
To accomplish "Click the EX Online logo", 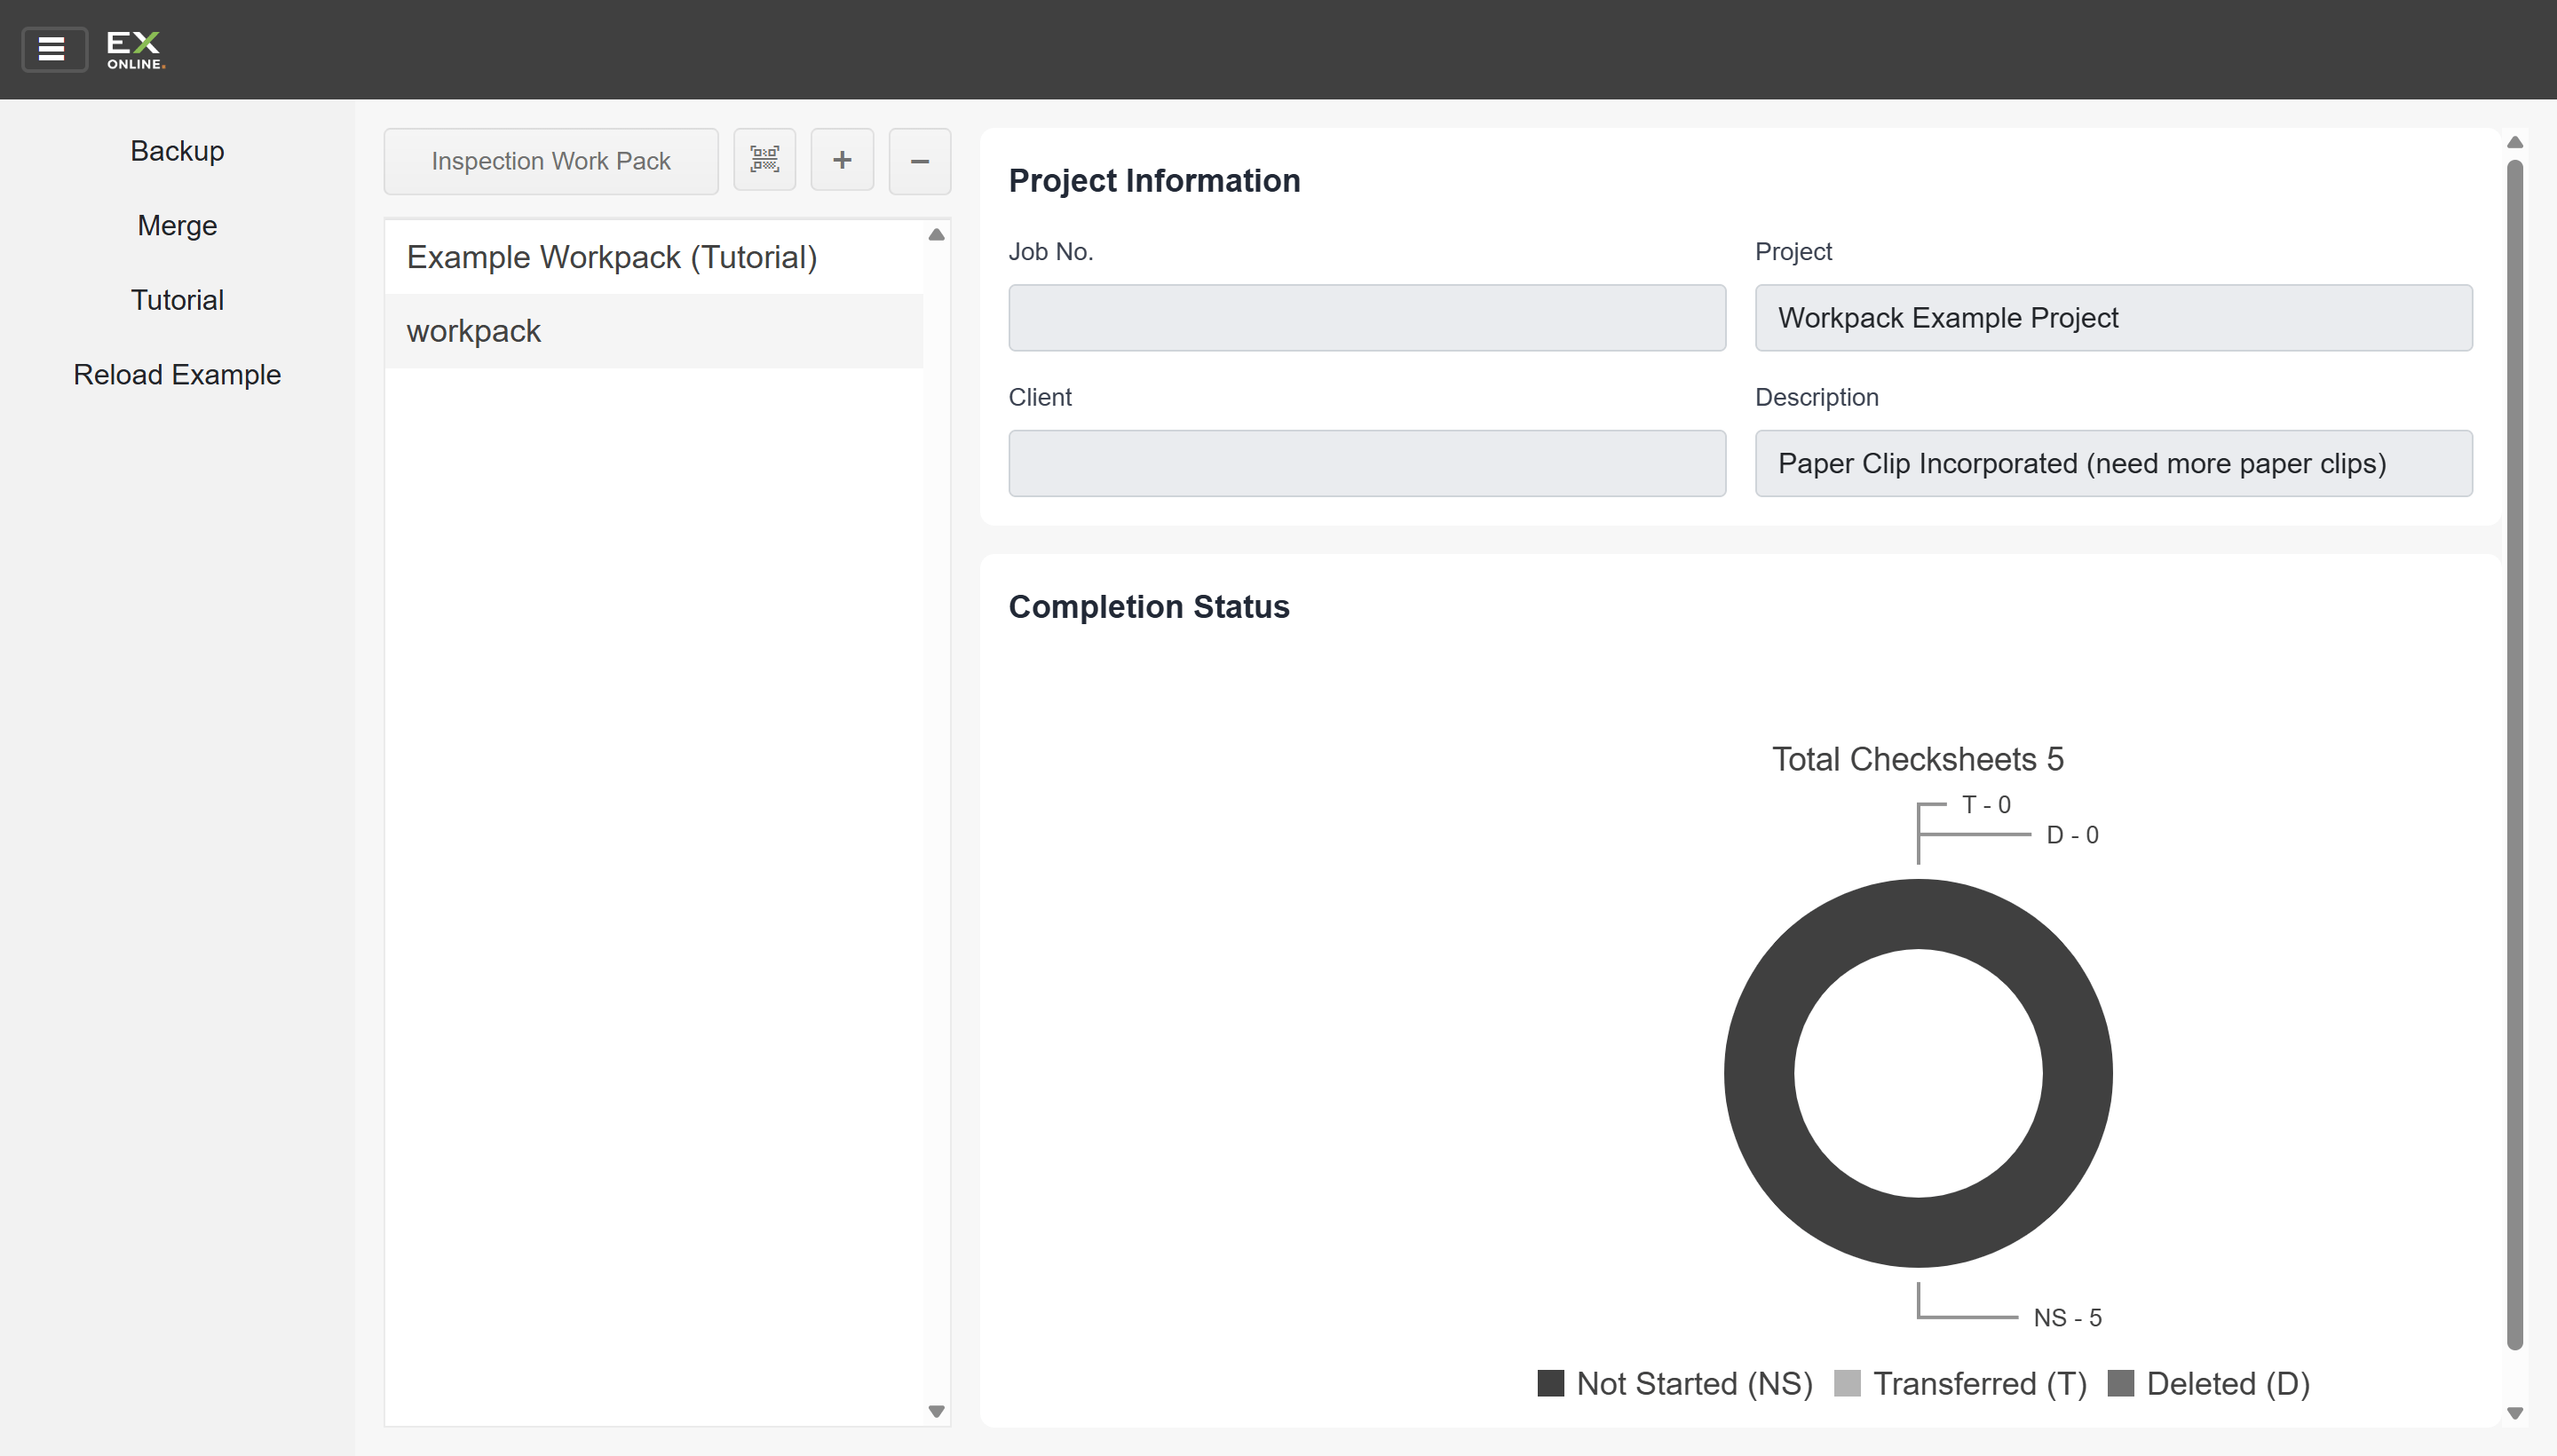I will coord(135,50).
